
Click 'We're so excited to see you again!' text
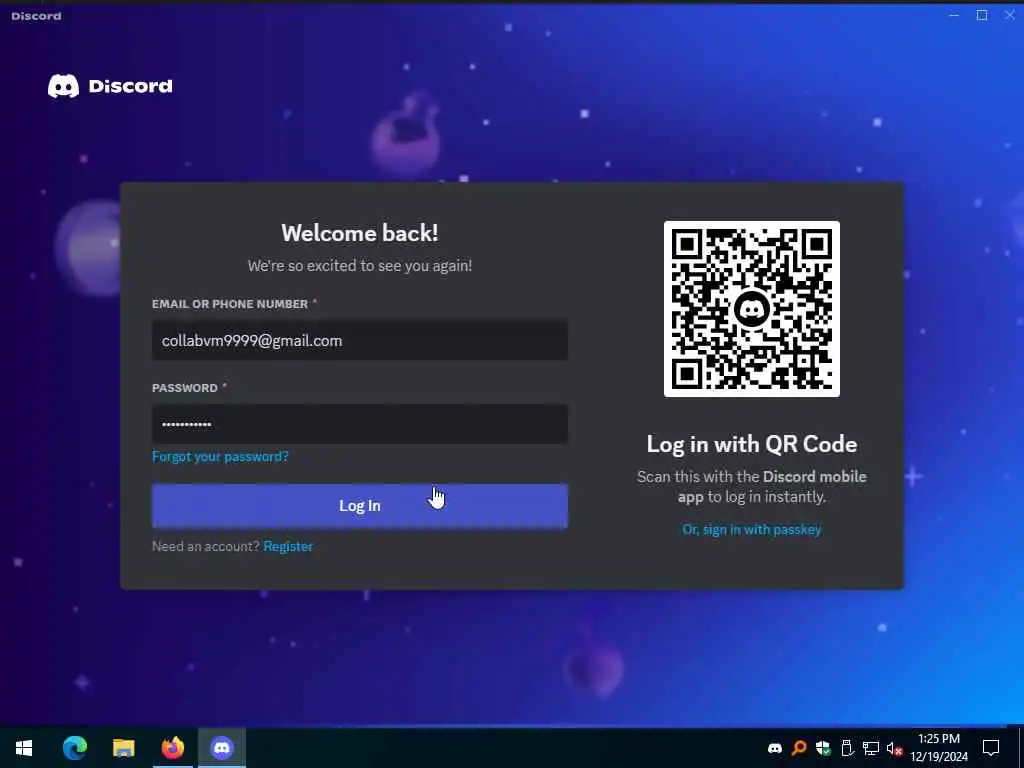[360, 266]
